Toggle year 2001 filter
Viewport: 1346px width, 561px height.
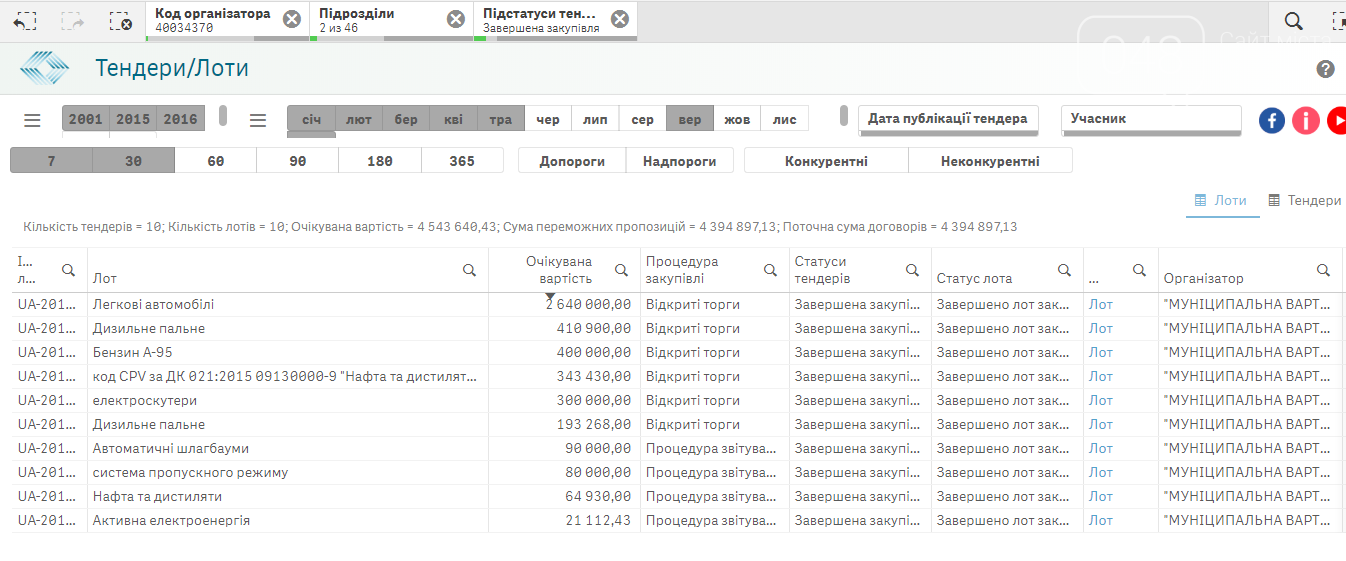[85, 119]
